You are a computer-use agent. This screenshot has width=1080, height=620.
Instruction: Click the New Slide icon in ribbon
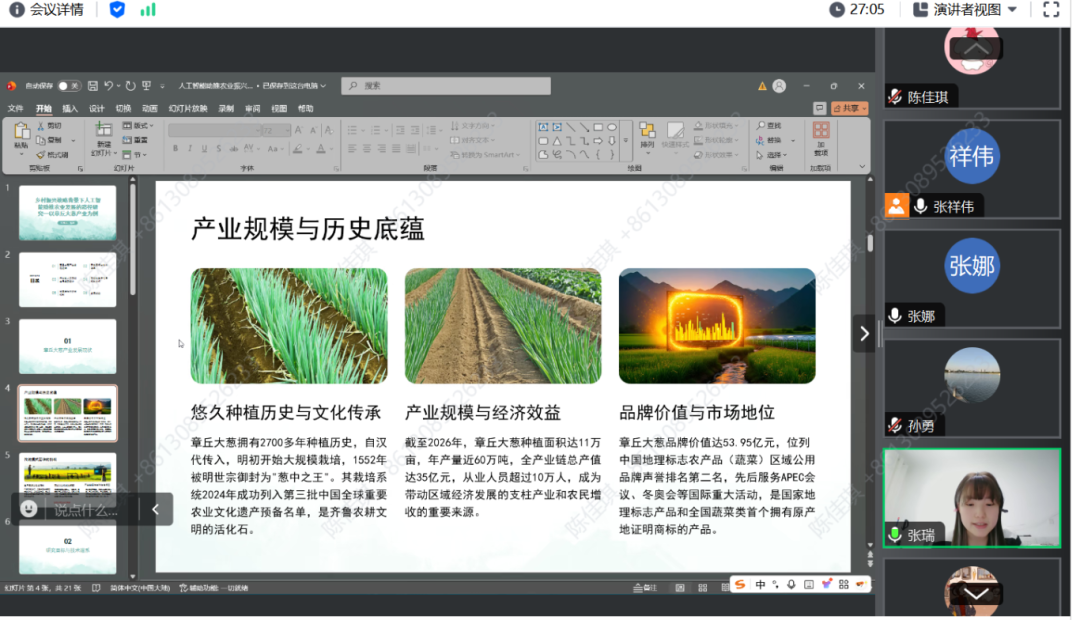(104, 134)
